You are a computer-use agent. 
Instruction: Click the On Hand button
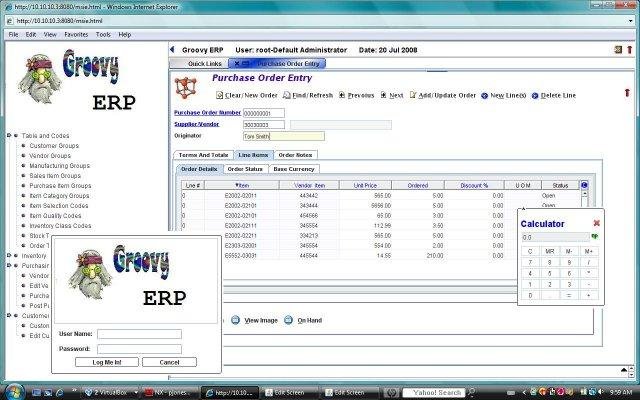point(303,320)
